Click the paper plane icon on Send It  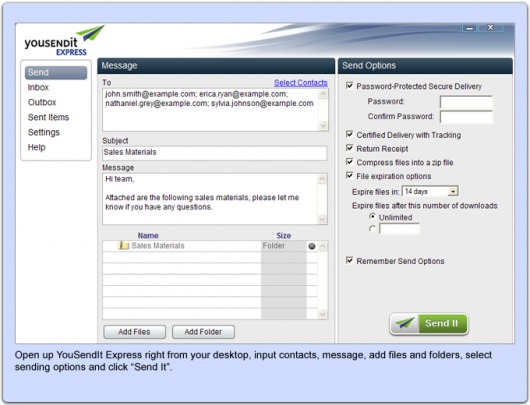coord(405,323)
